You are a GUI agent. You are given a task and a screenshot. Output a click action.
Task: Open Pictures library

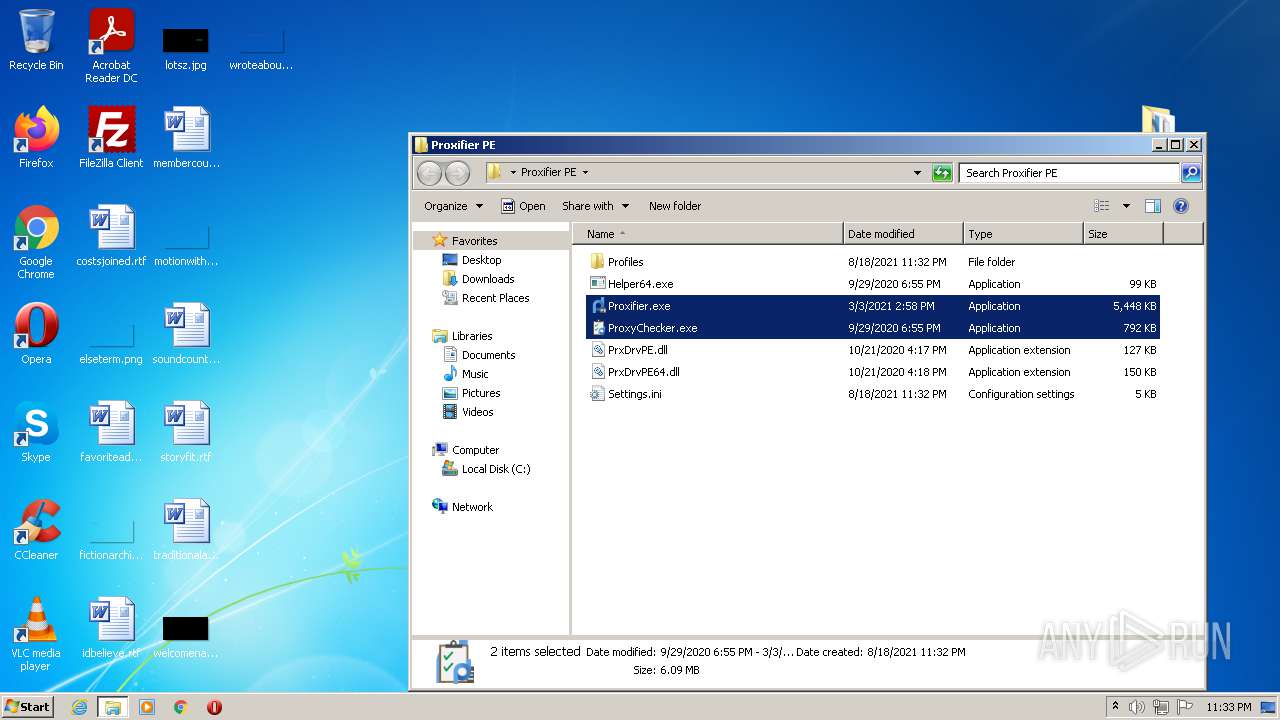tap(480, 393)
